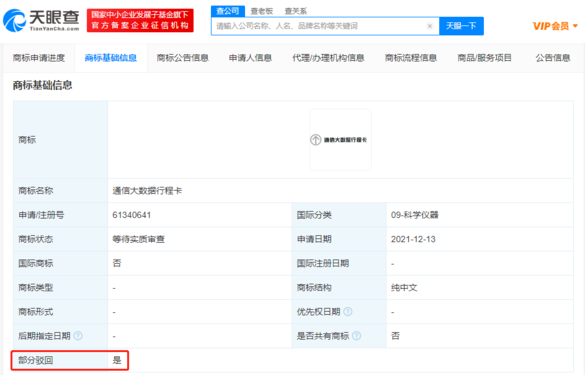Open the 商标基础信息 tab
This screenshot has width=585, height=375.
[111, 58]
